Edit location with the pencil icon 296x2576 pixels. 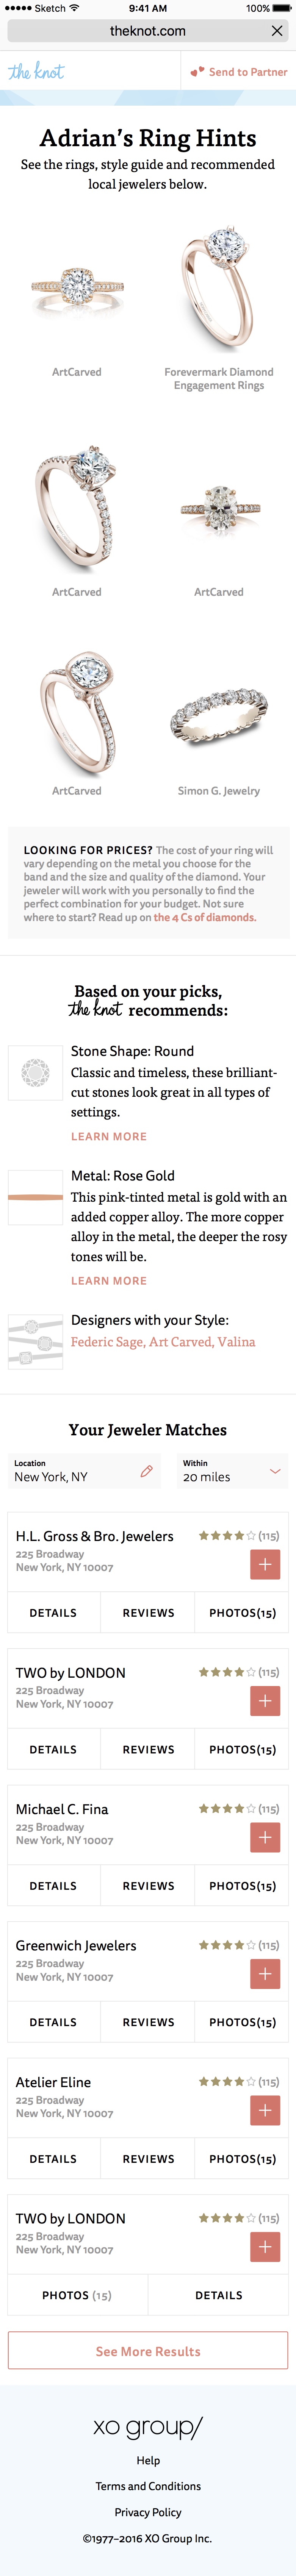(146, 1471)
